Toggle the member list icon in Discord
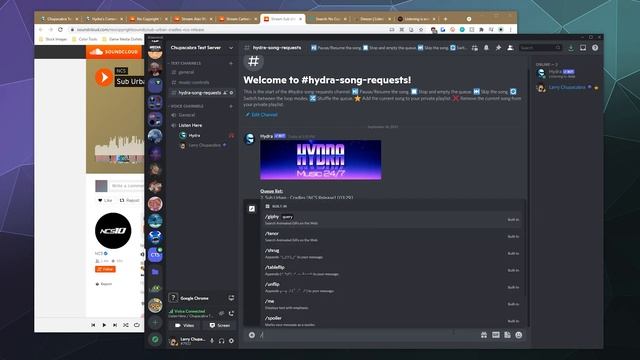Screen dimensions: 640x360 point(510,48)
